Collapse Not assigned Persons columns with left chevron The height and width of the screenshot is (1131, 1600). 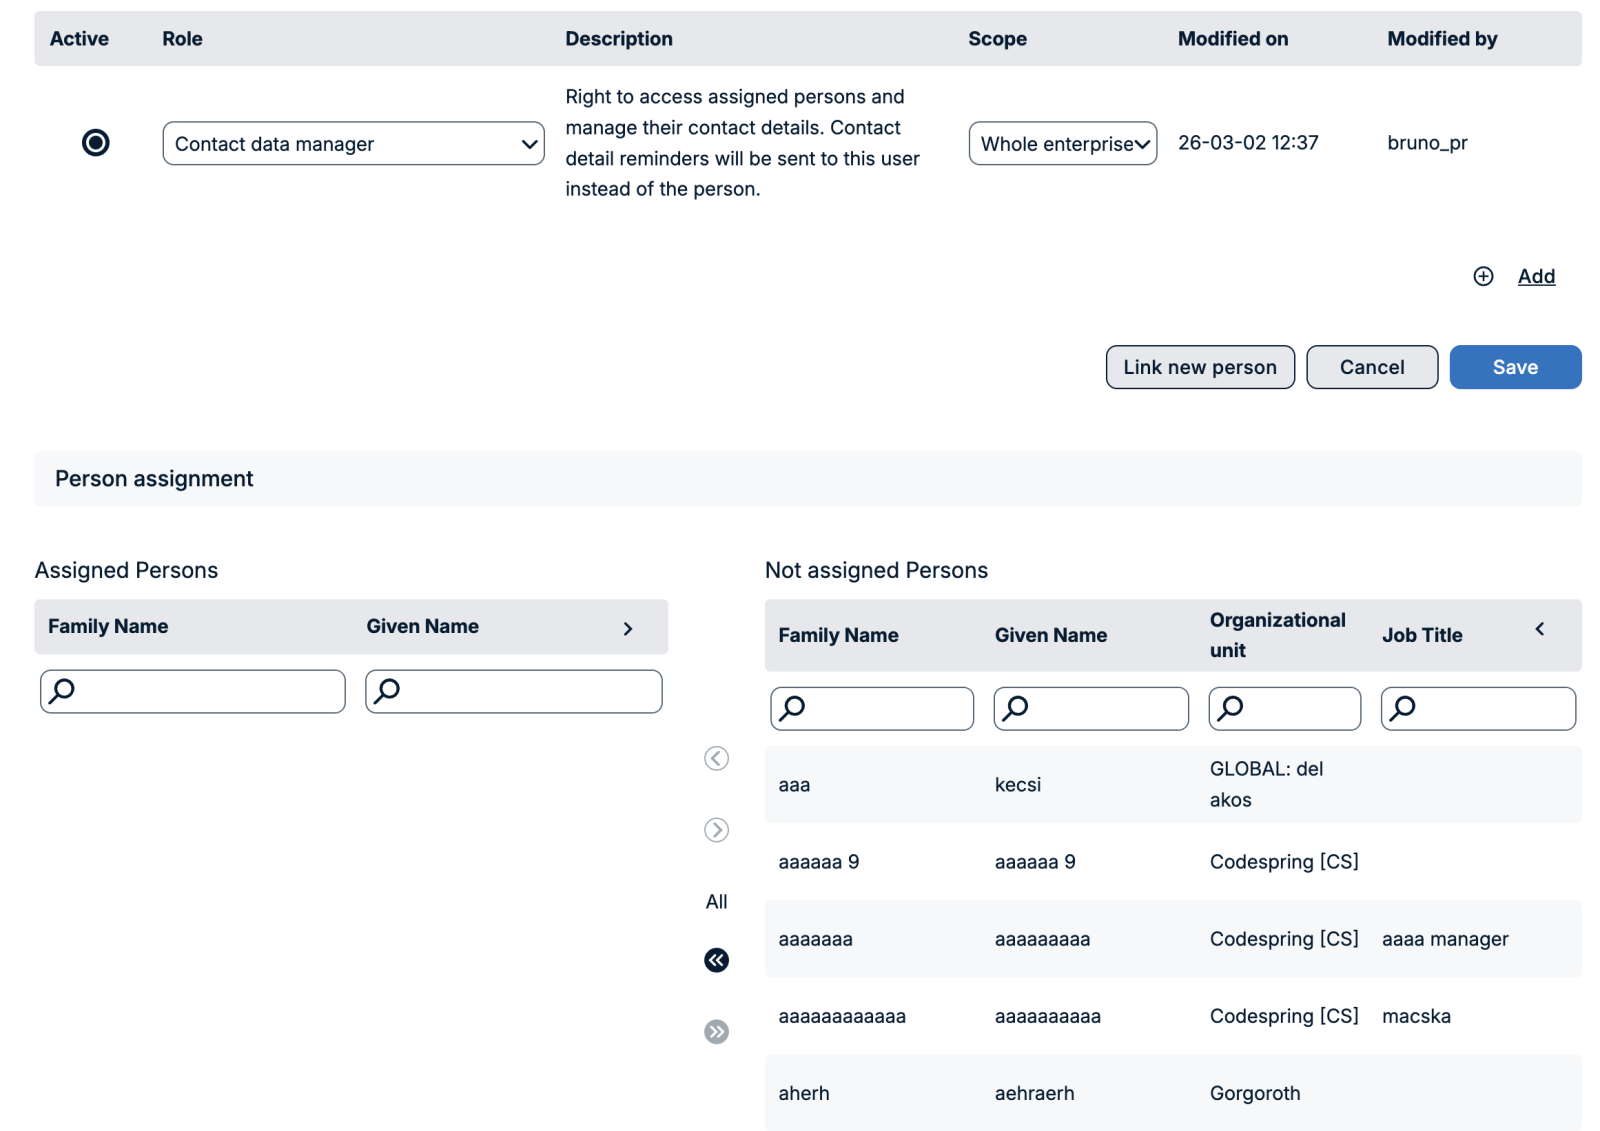(1540, 629)
